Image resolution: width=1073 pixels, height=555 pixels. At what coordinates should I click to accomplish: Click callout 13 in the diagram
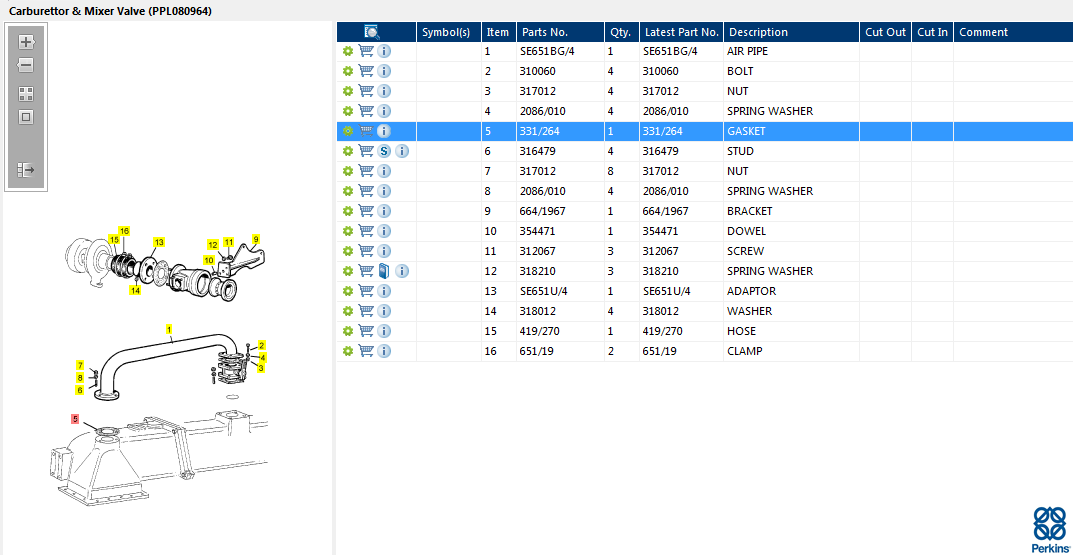(x=159, y=242)
